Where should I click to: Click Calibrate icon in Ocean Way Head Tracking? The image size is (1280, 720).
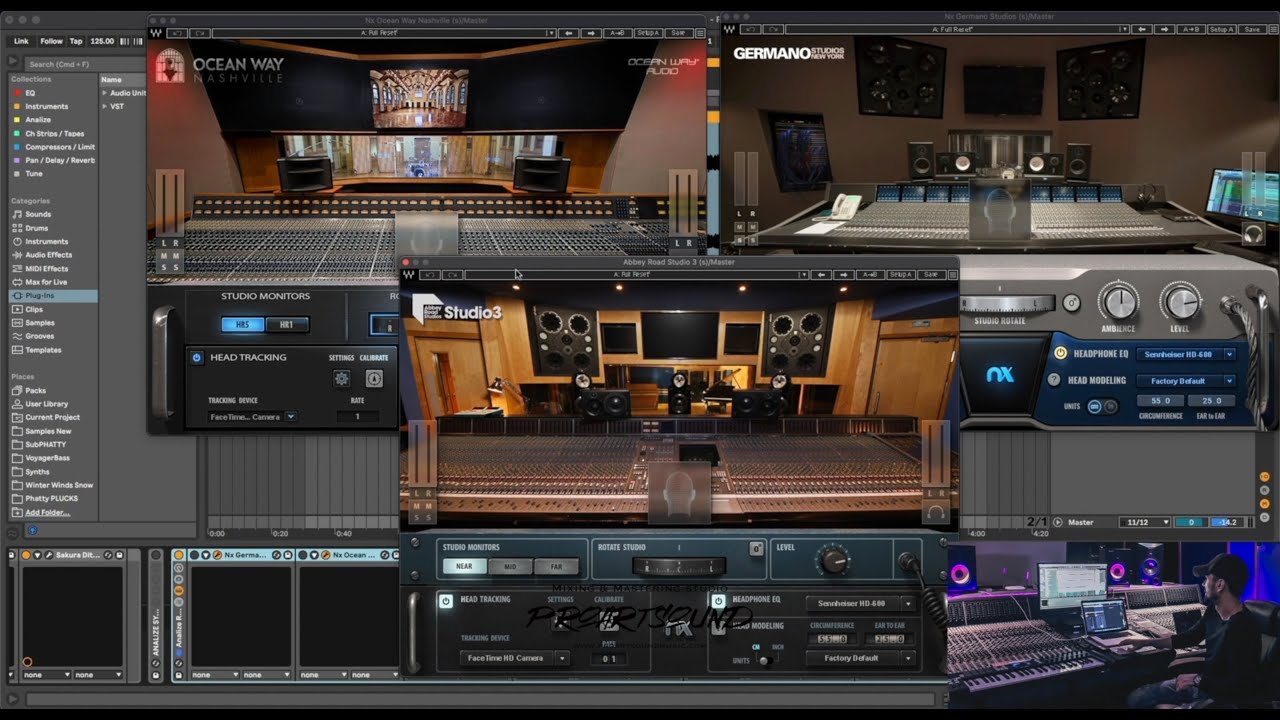click(x=374, y=379)
